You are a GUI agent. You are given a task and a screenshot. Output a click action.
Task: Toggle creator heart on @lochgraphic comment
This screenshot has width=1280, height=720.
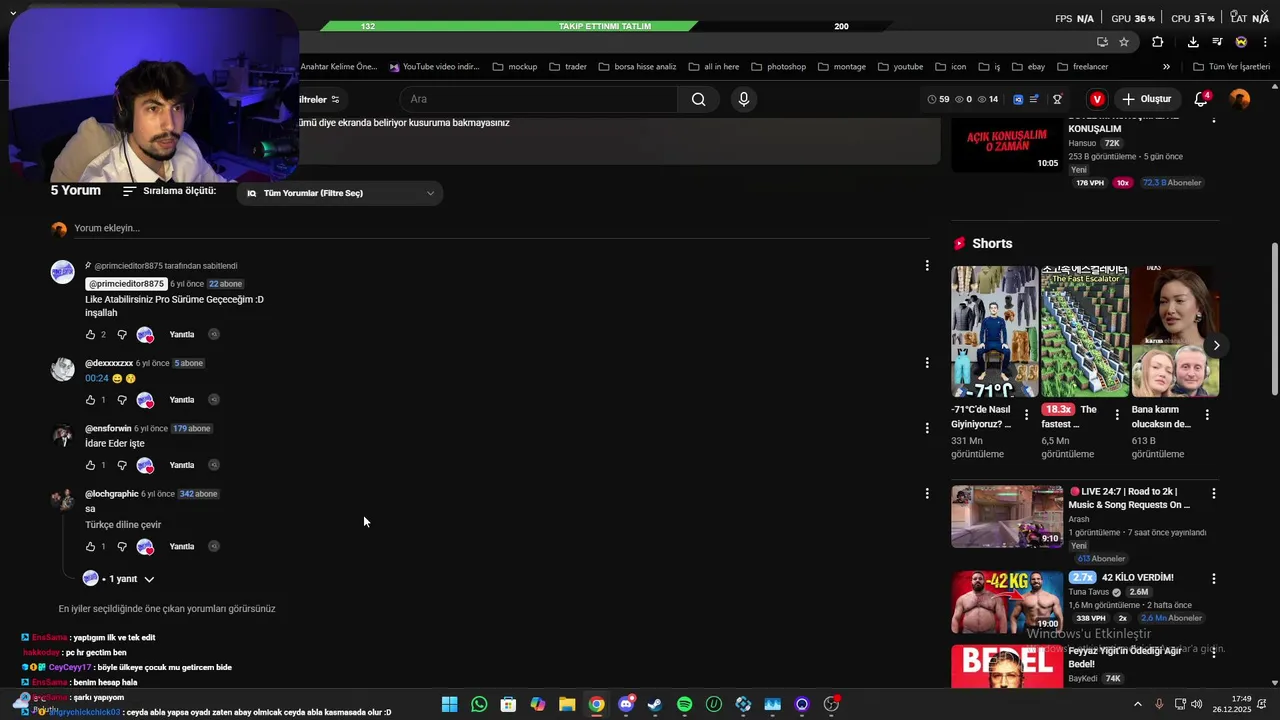[x=145, y=547]
